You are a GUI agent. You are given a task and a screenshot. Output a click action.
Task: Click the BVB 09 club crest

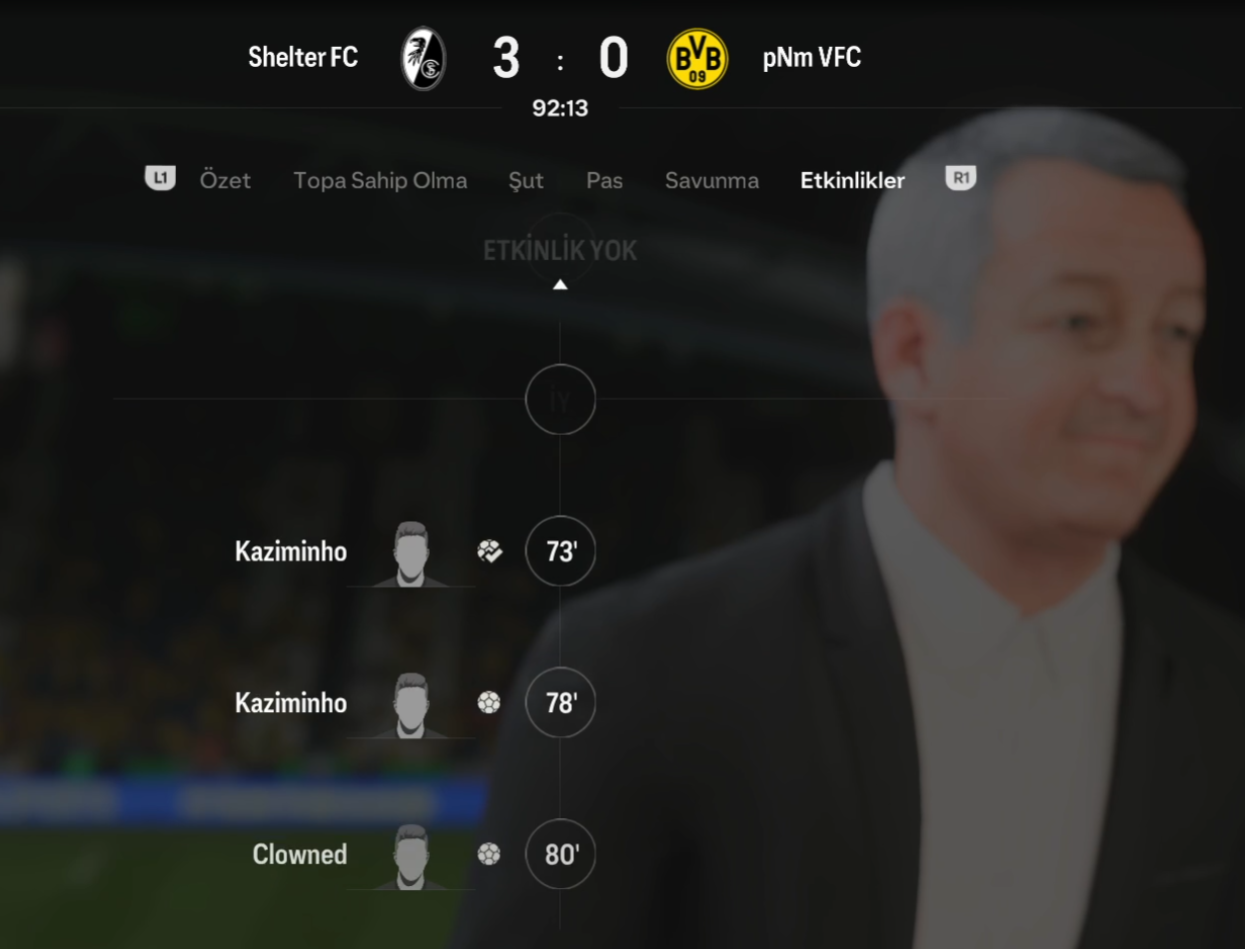(698, 58)
